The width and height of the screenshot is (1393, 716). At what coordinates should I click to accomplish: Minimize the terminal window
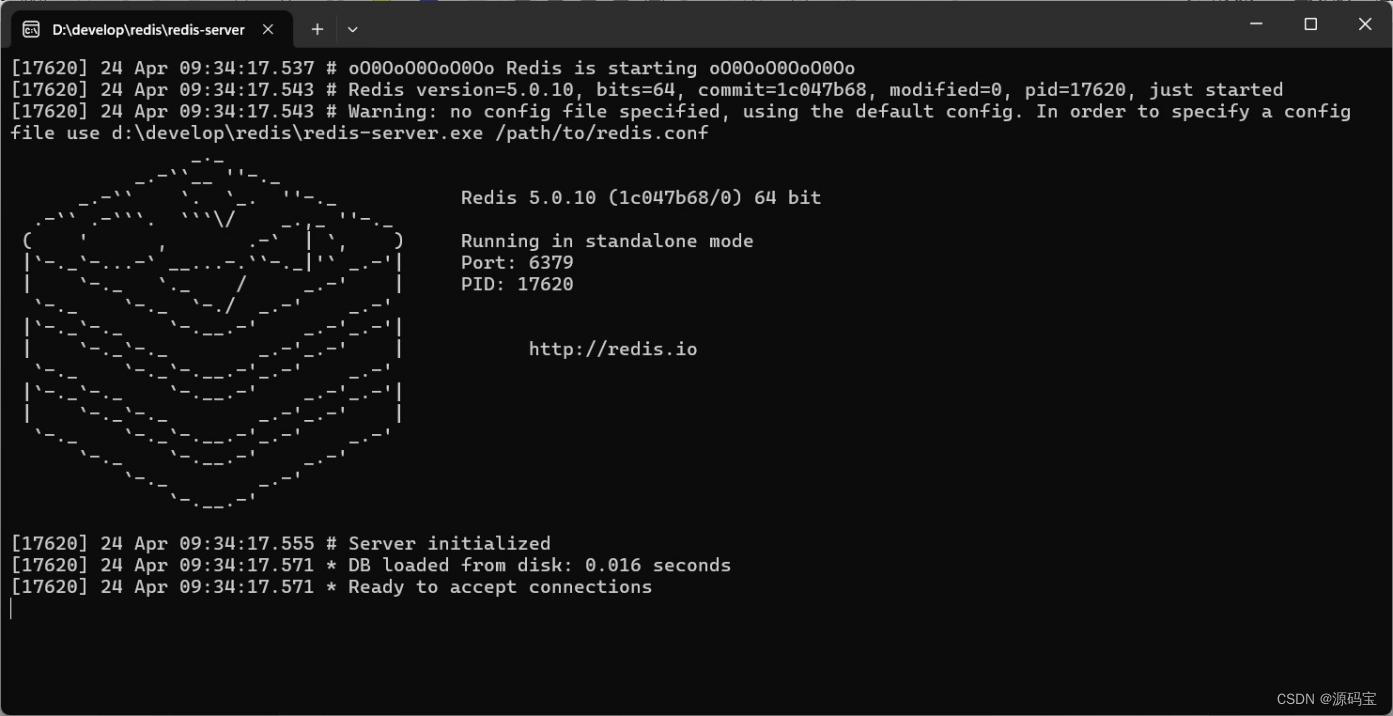pyautogui.click(x=1255, y=23)
